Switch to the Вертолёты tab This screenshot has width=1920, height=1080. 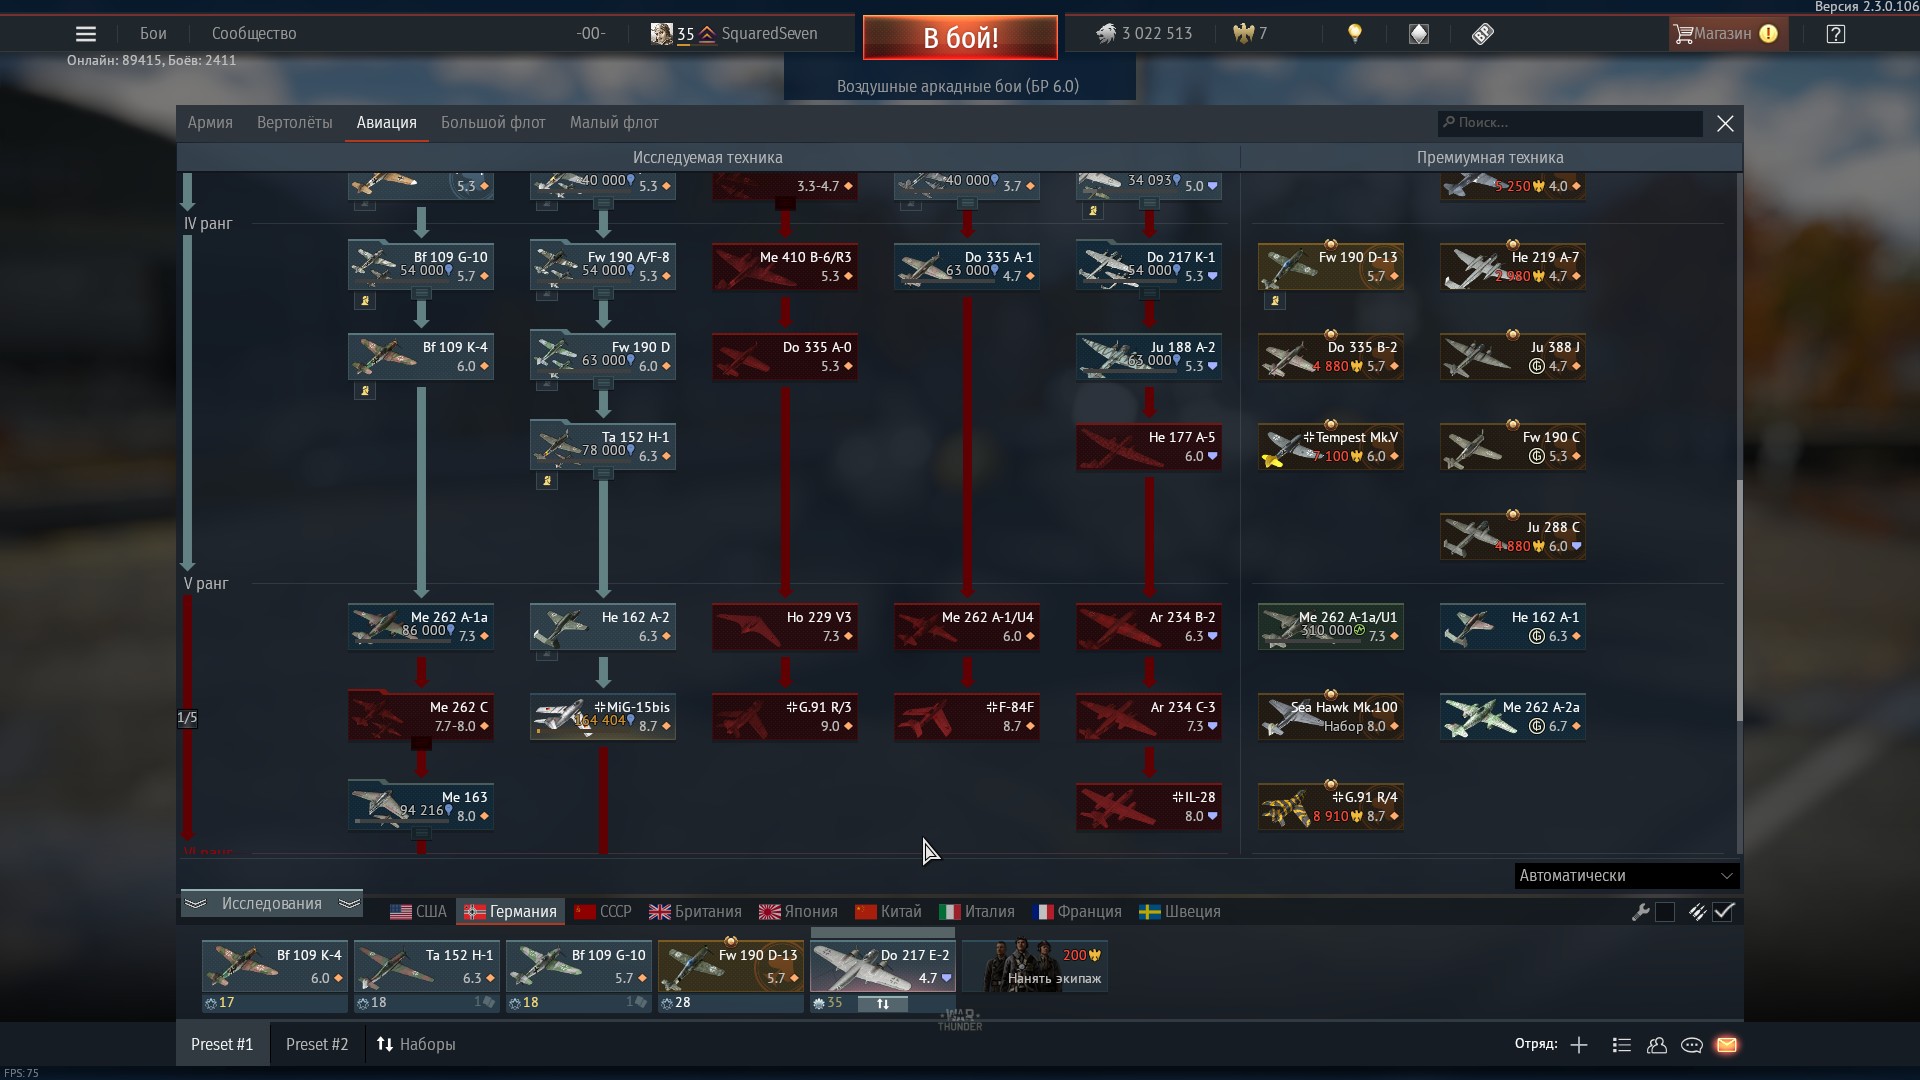coord(295,123)
